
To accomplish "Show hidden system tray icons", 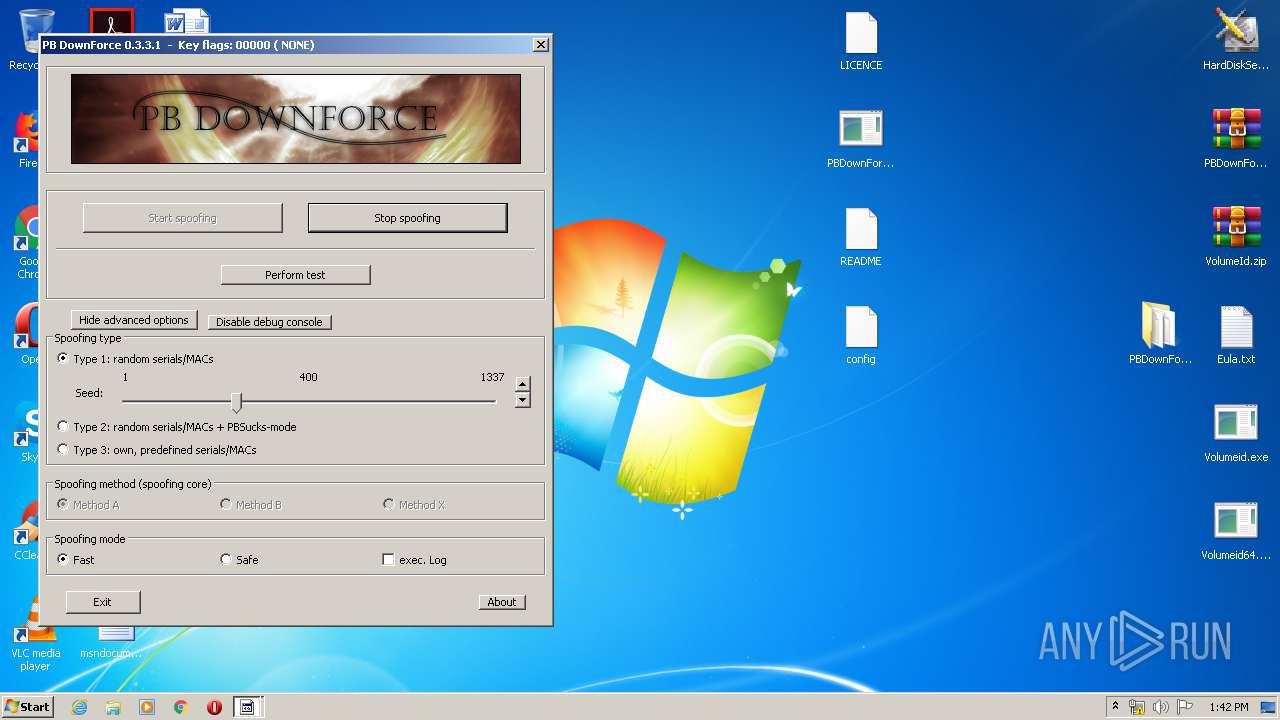I will tap(1115, 707).
